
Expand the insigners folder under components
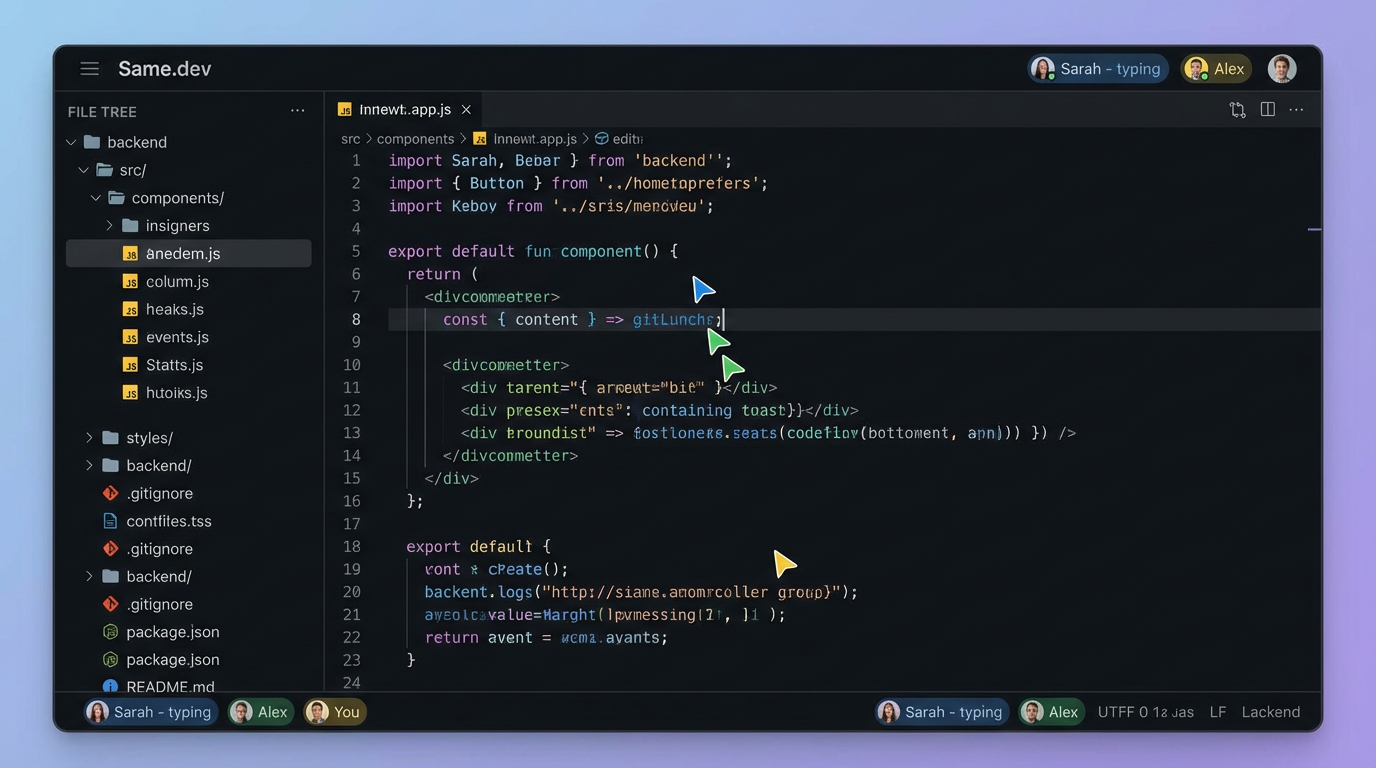tap(110, 225)
